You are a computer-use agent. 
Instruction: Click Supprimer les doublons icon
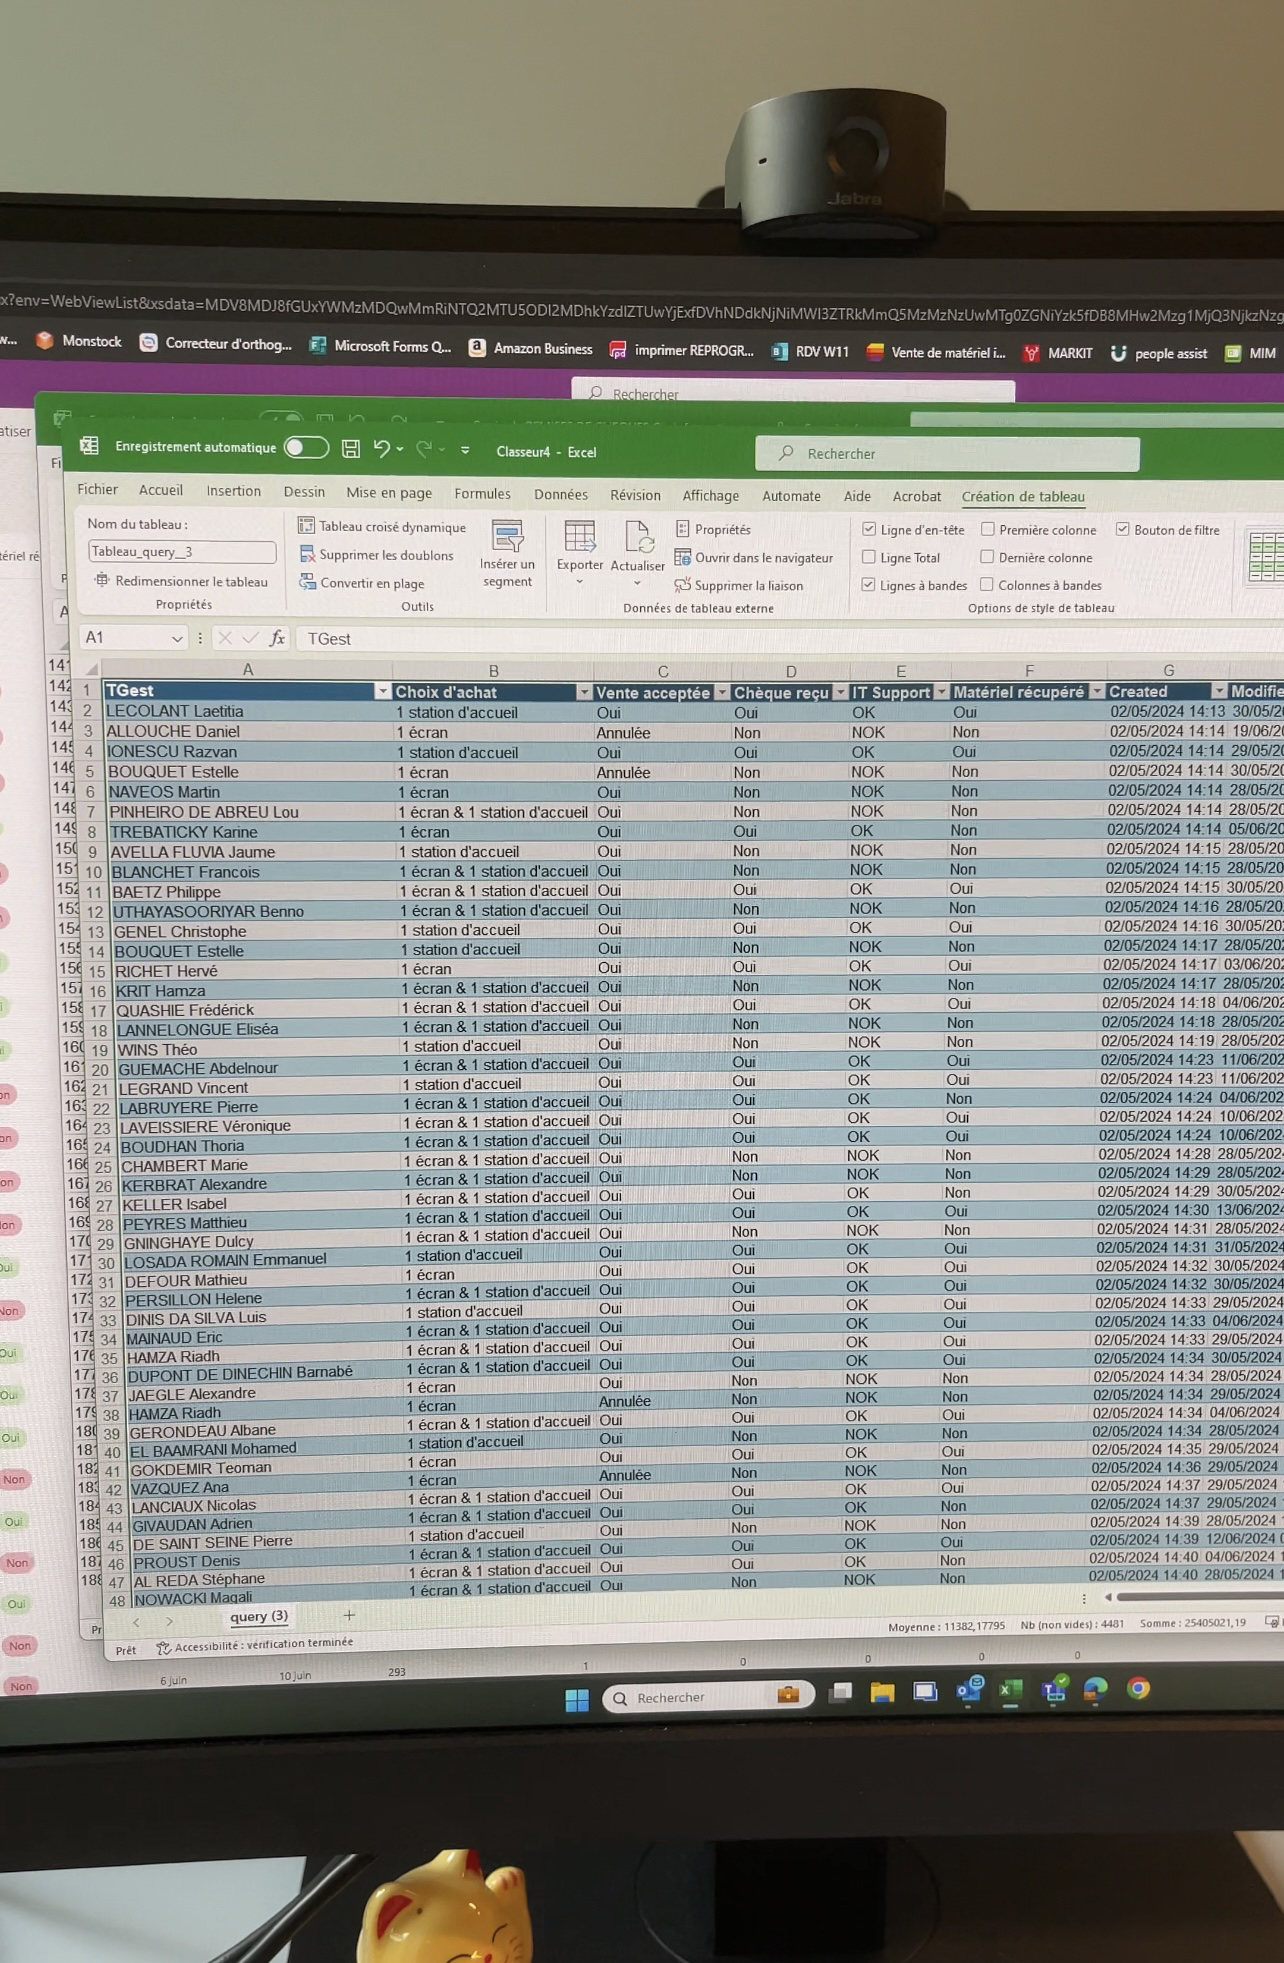coord(307,554)
